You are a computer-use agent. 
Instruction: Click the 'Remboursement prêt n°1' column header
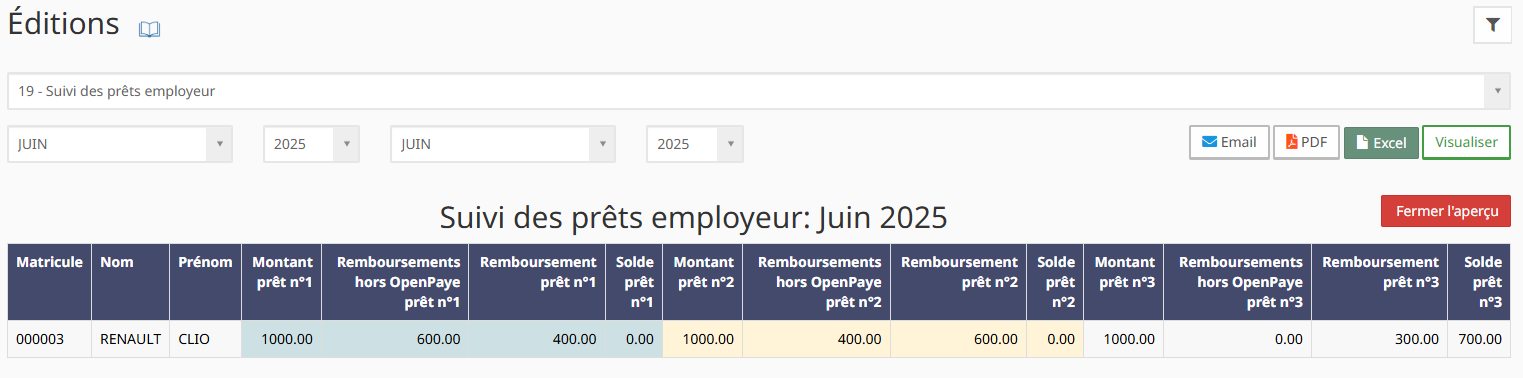pos(537,281)
